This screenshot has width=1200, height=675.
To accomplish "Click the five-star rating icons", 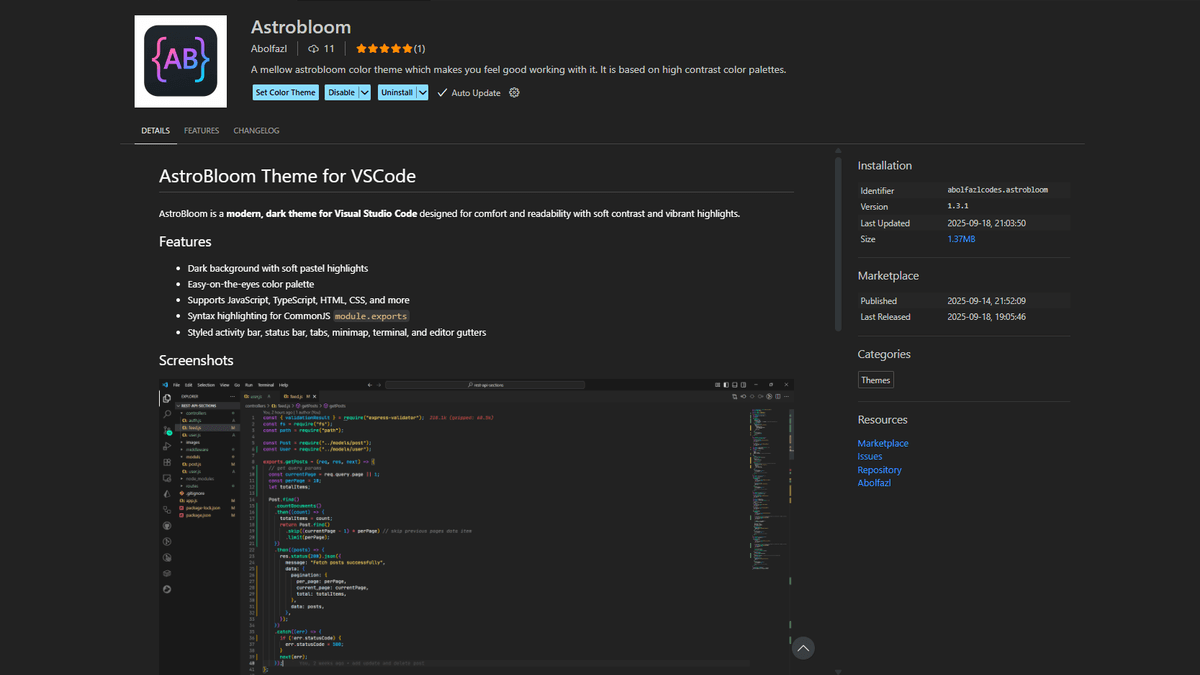I will tap(384, 48).
